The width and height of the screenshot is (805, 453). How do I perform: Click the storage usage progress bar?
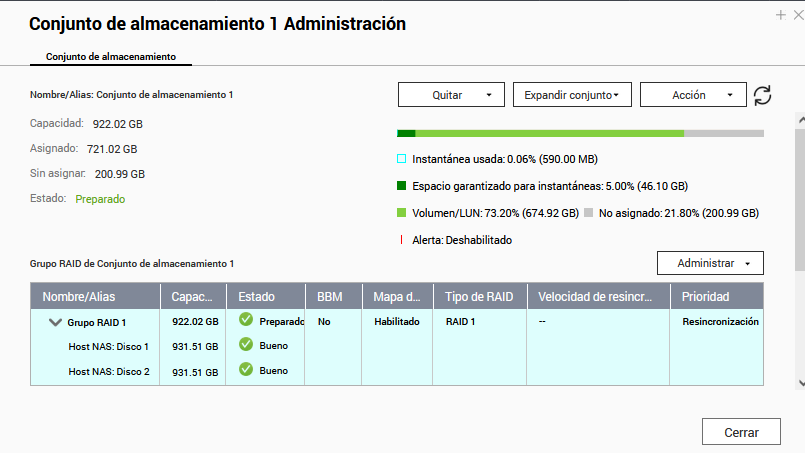[x=580, y=133]
